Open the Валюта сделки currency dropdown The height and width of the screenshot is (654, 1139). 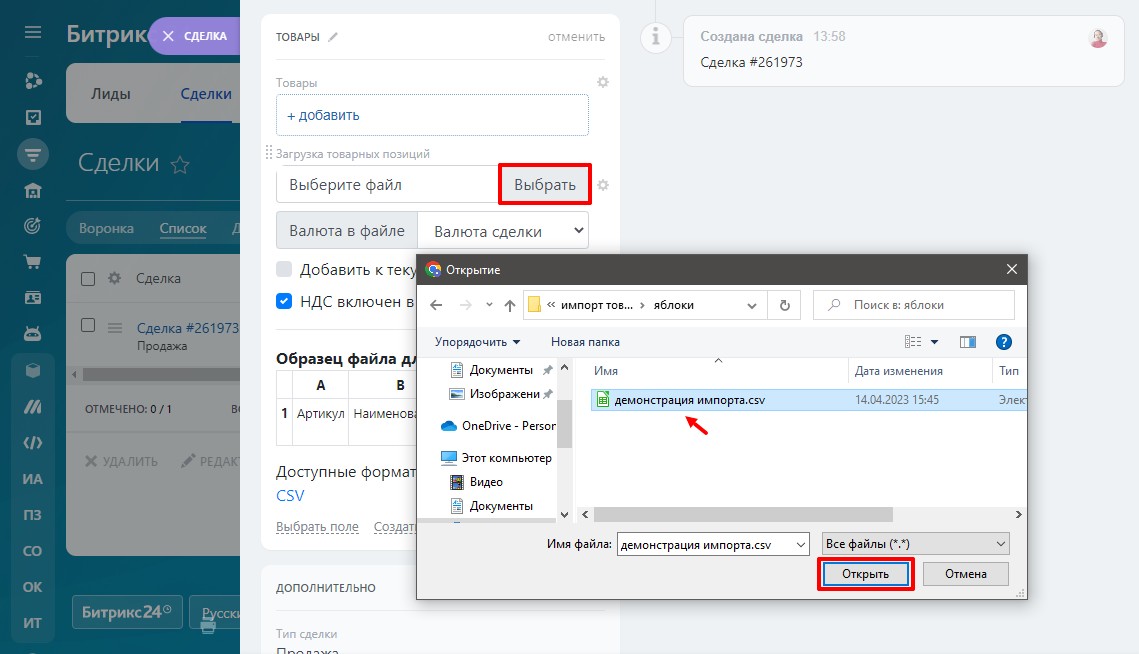(x=503, y=231)
